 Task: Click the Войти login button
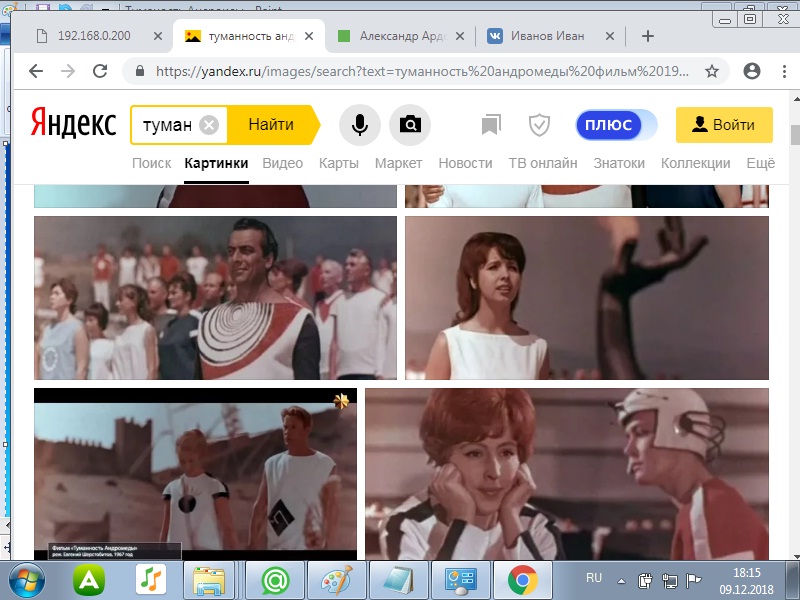pyautogui.click(x=724, y=124)
